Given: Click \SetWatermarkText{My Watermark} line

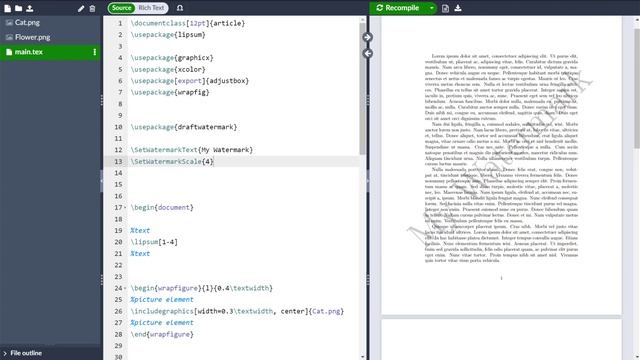Looking at the screenshot, I should [192, 150].
